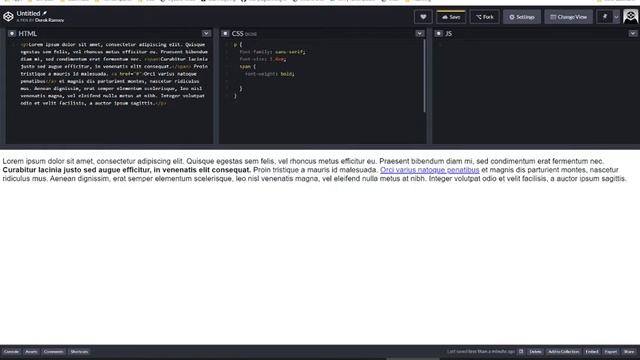Click inside the empty JS editor

(x=535, y=92)
